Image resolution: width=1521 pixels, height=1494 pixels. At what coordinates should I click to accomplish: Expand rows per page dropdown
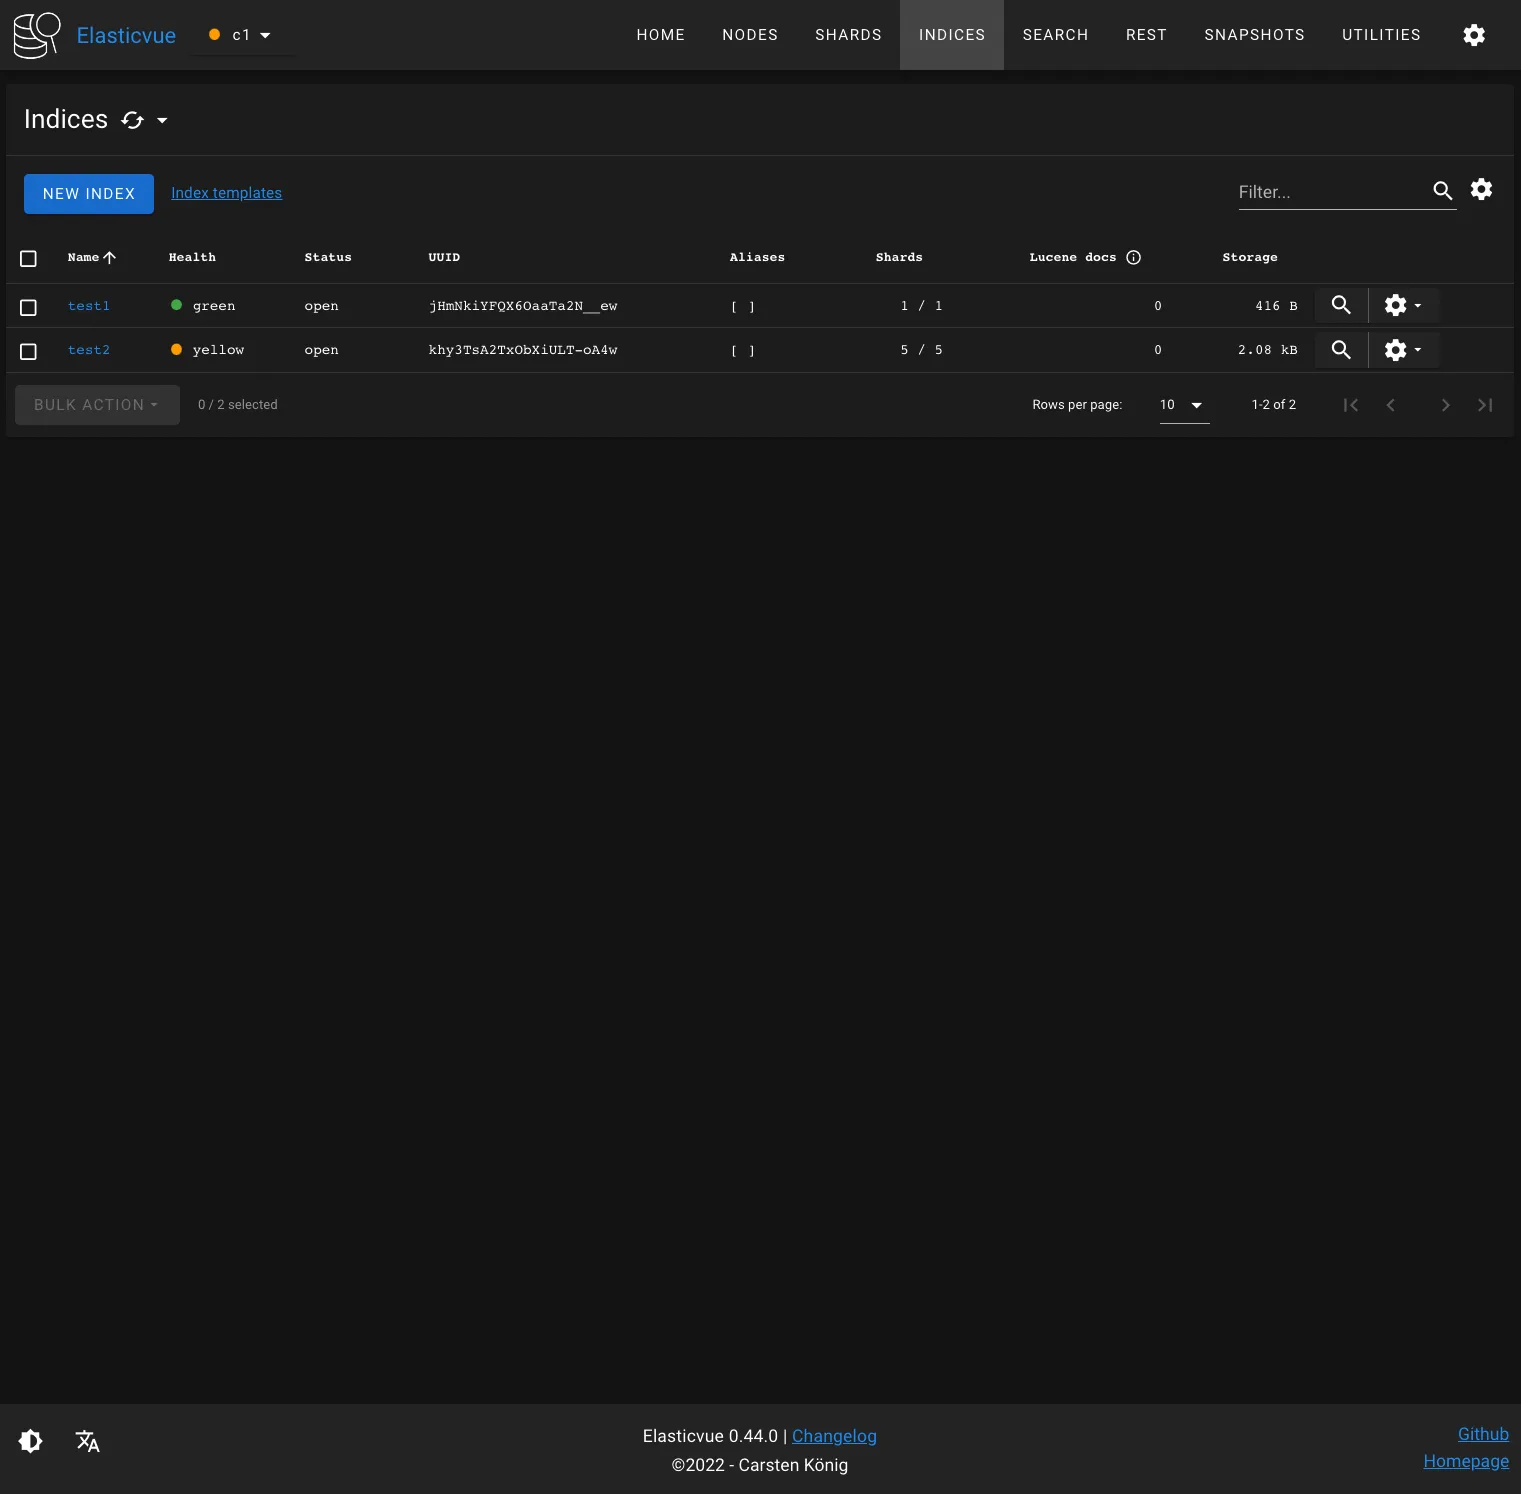click(1184, 405)
